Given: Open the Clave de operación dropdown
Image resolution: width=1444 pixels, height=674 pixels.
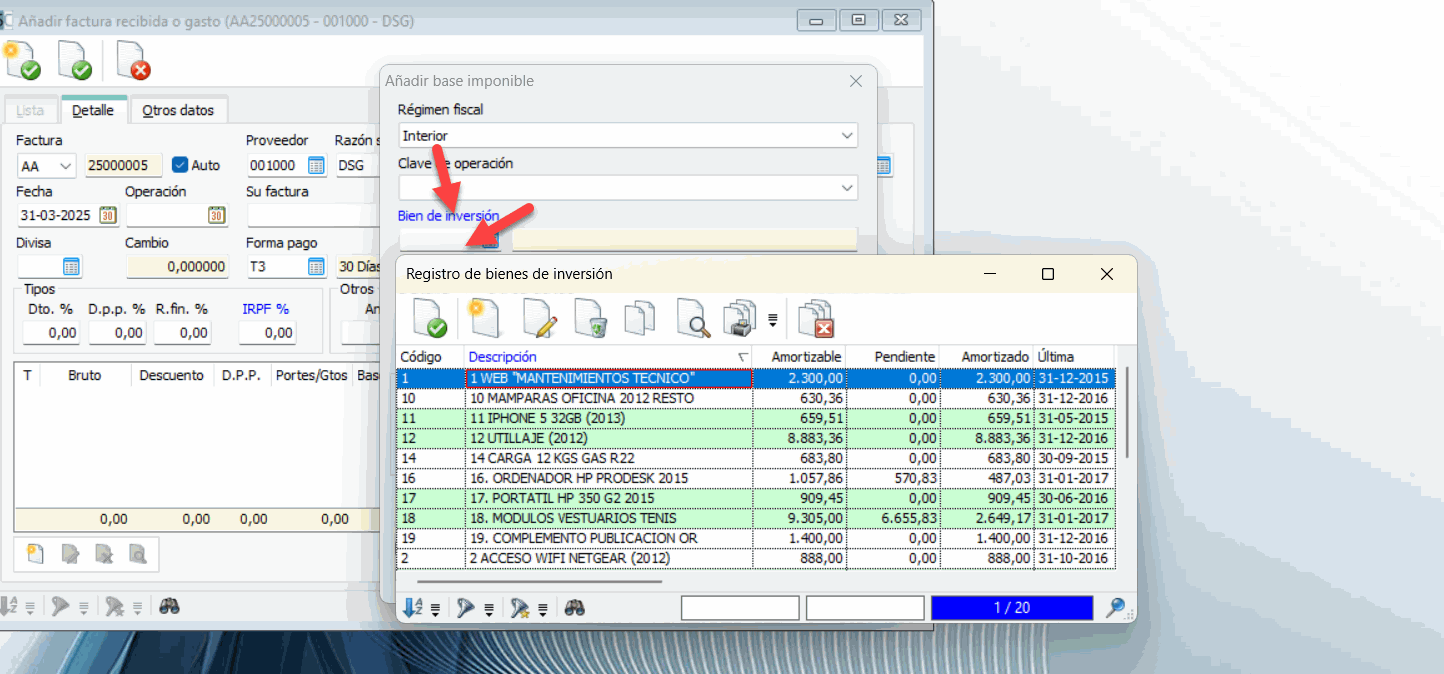Looking at the screenshot, I should pos(847,187).
